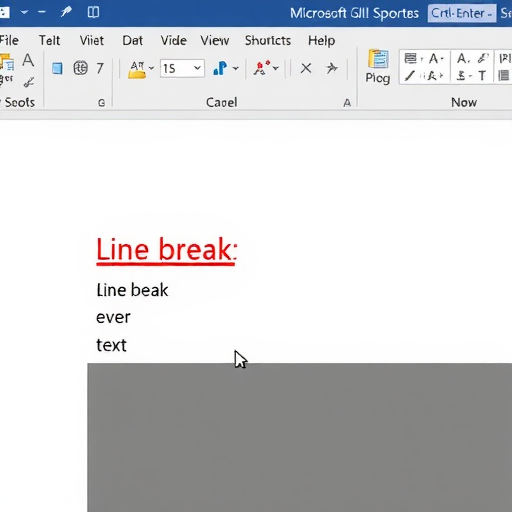Click the Caoel group dialog launcher
512x512 pixels.
point(347,103)
